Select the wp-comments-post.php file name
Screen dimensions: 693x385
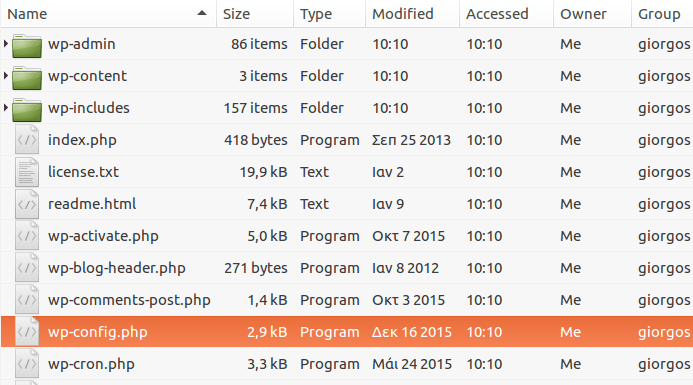click(129, 300)
